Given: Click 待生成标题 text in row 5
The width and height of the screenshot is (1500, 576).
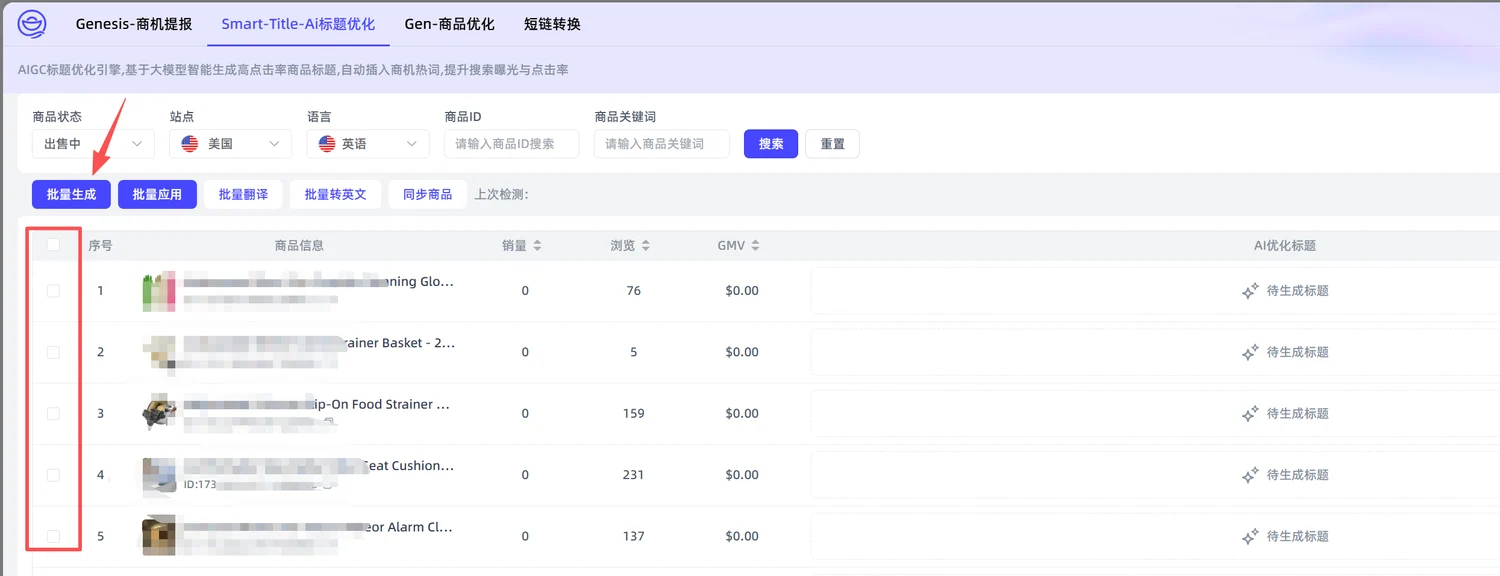Looking at the screenshot, I should [x=1298, y=536].
